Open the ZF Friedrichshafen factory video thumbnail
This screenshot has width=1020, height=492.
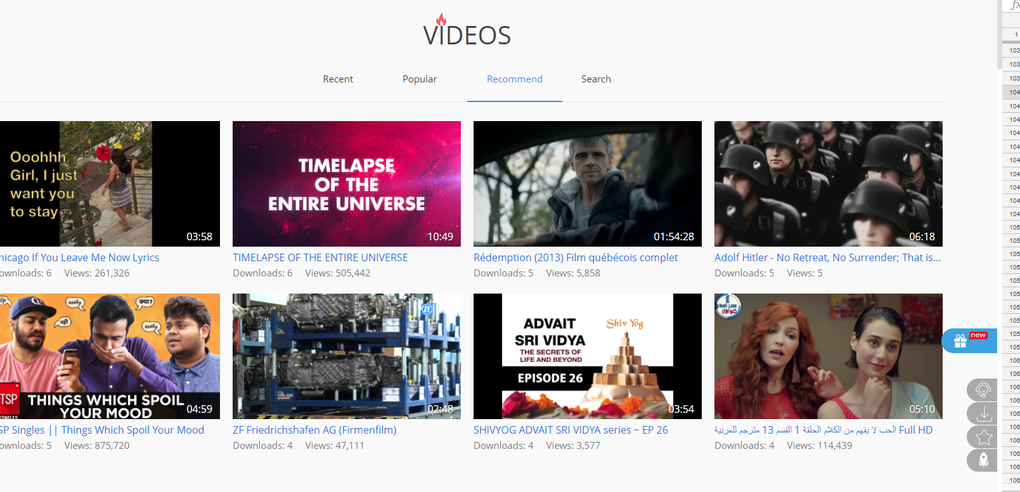pyautogui.click(x=347, y=356)
